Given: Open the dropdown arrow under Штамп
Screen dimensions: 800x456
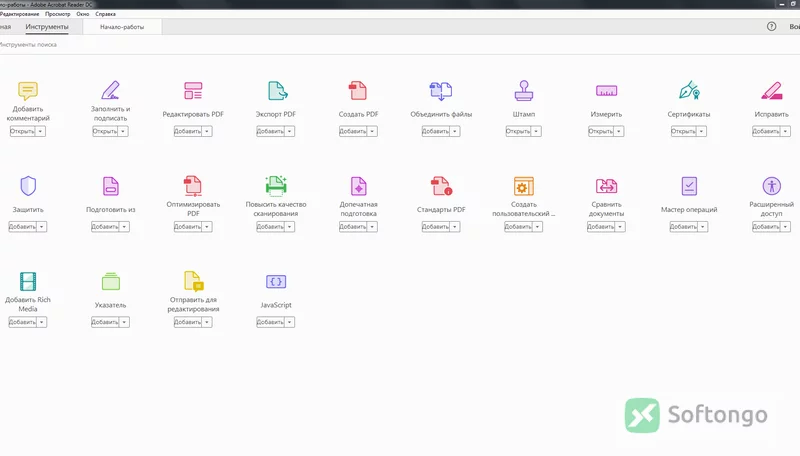Looking at the screenshot, I should (536, 132).
